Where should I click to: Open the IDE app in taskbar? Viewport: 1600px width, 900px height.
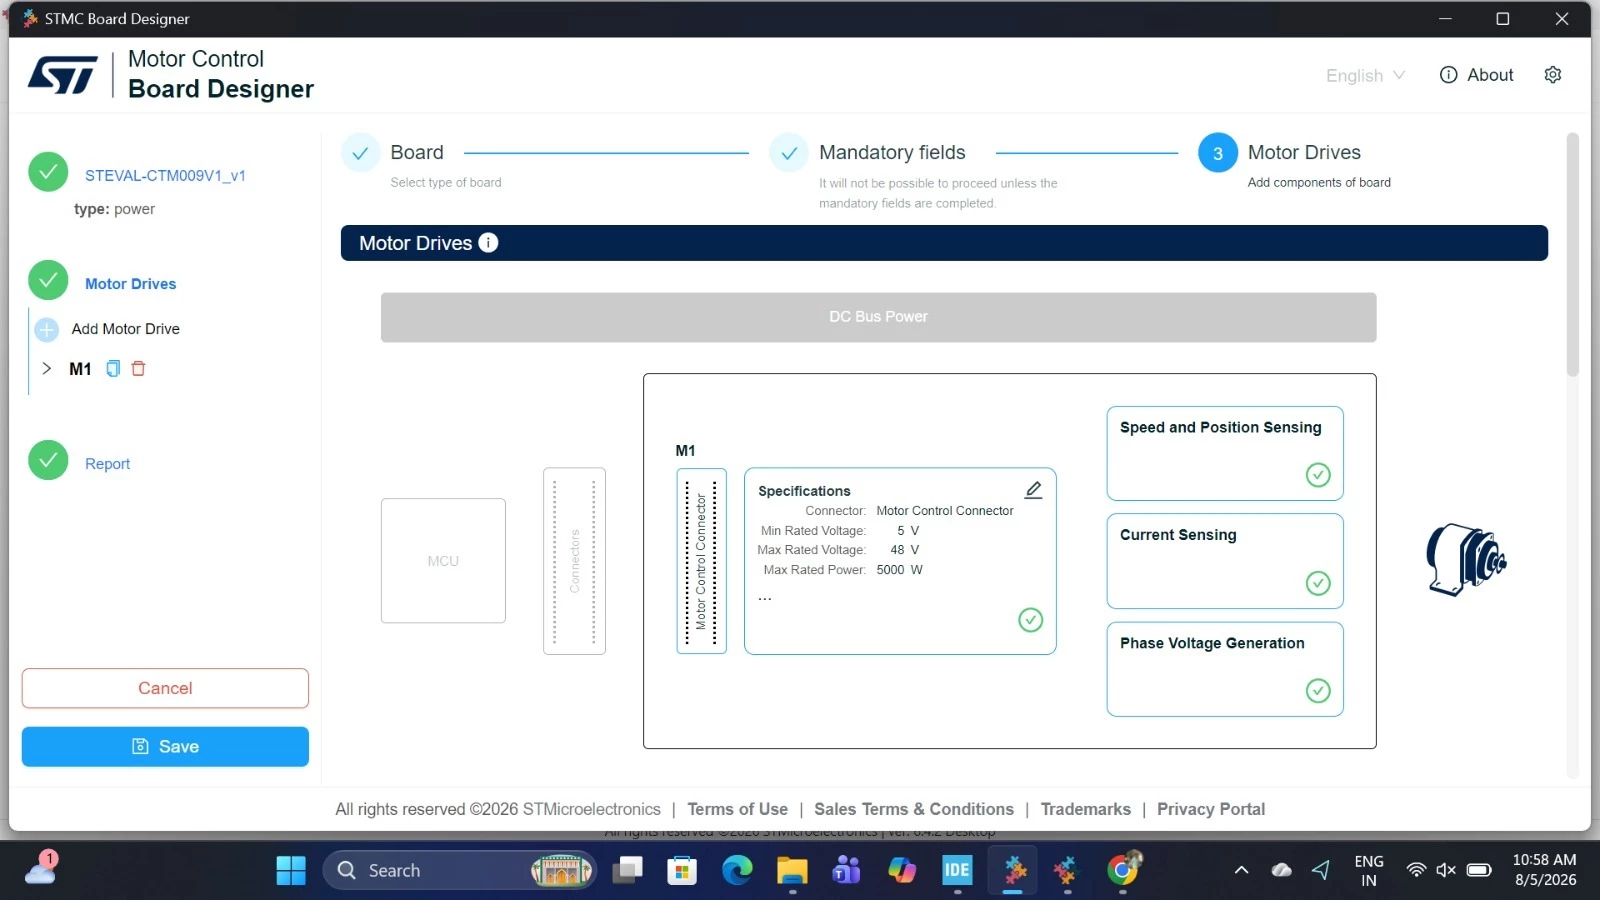coord(957,871)
